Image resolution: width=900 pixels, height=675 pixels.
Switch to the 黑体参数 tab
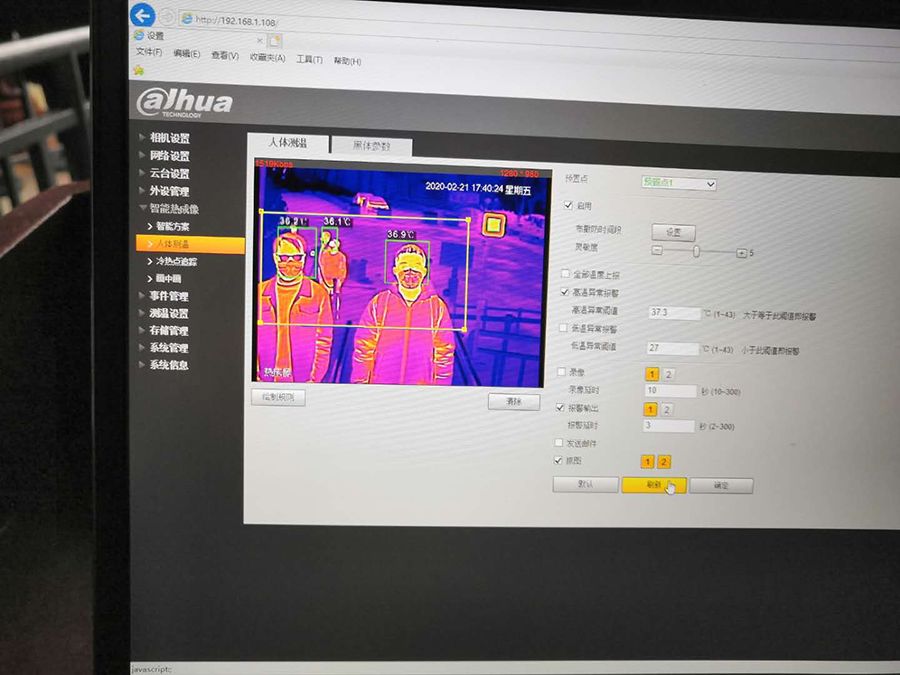click(x=370, y=146)
